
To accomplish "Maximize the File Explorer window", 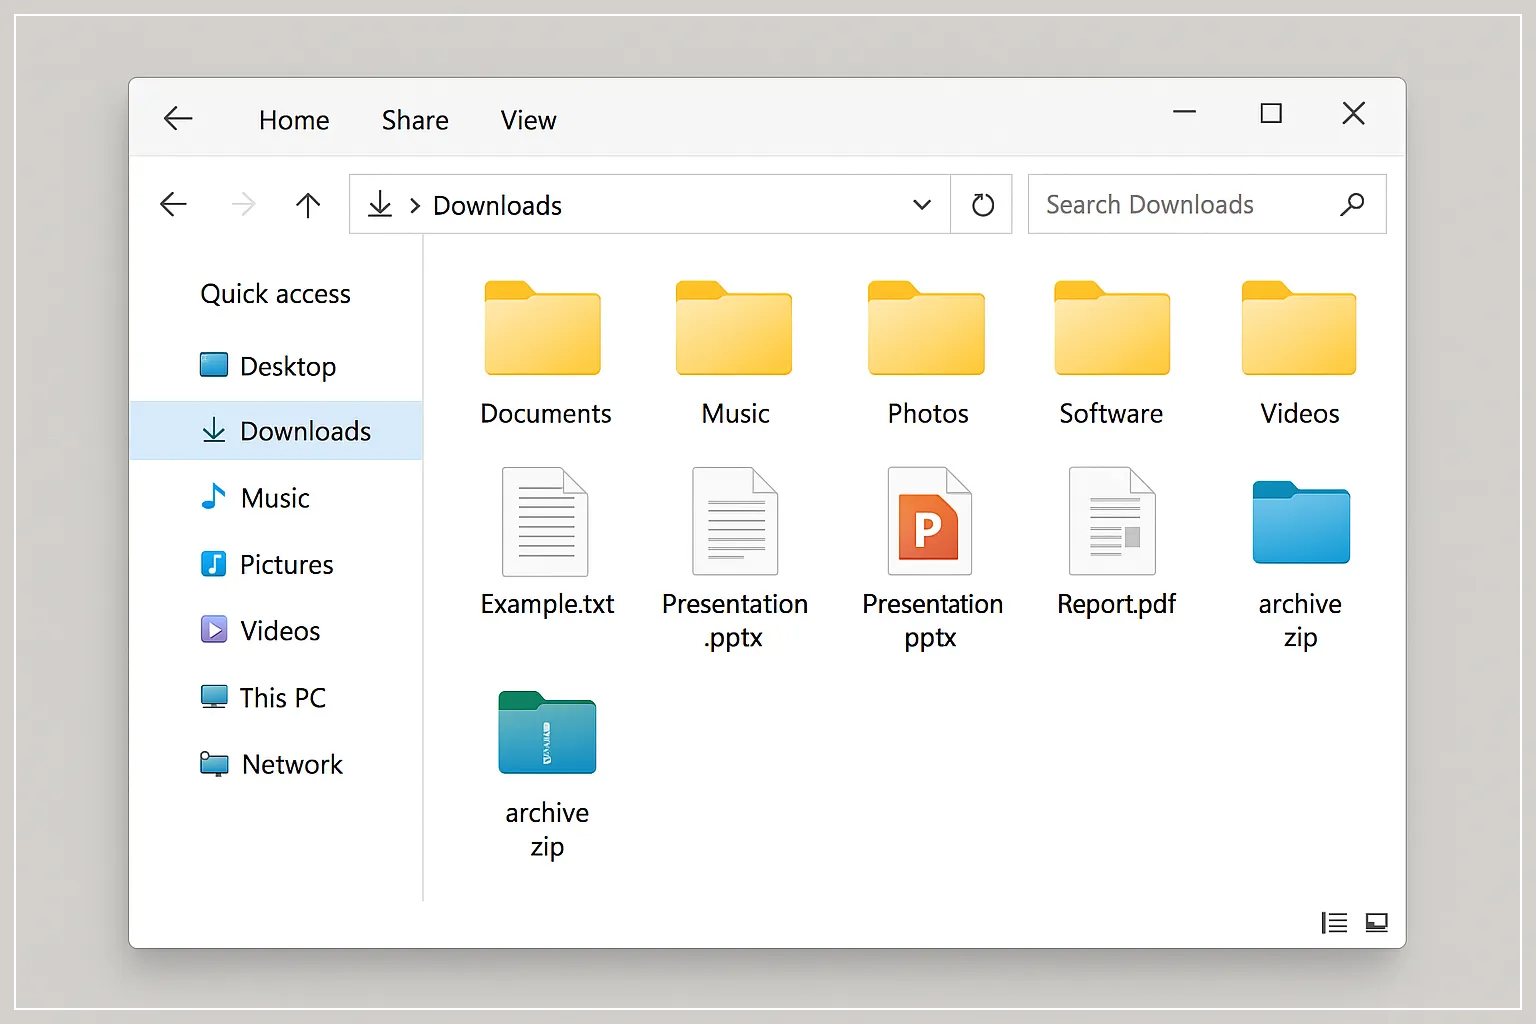I will (1271, 113).
